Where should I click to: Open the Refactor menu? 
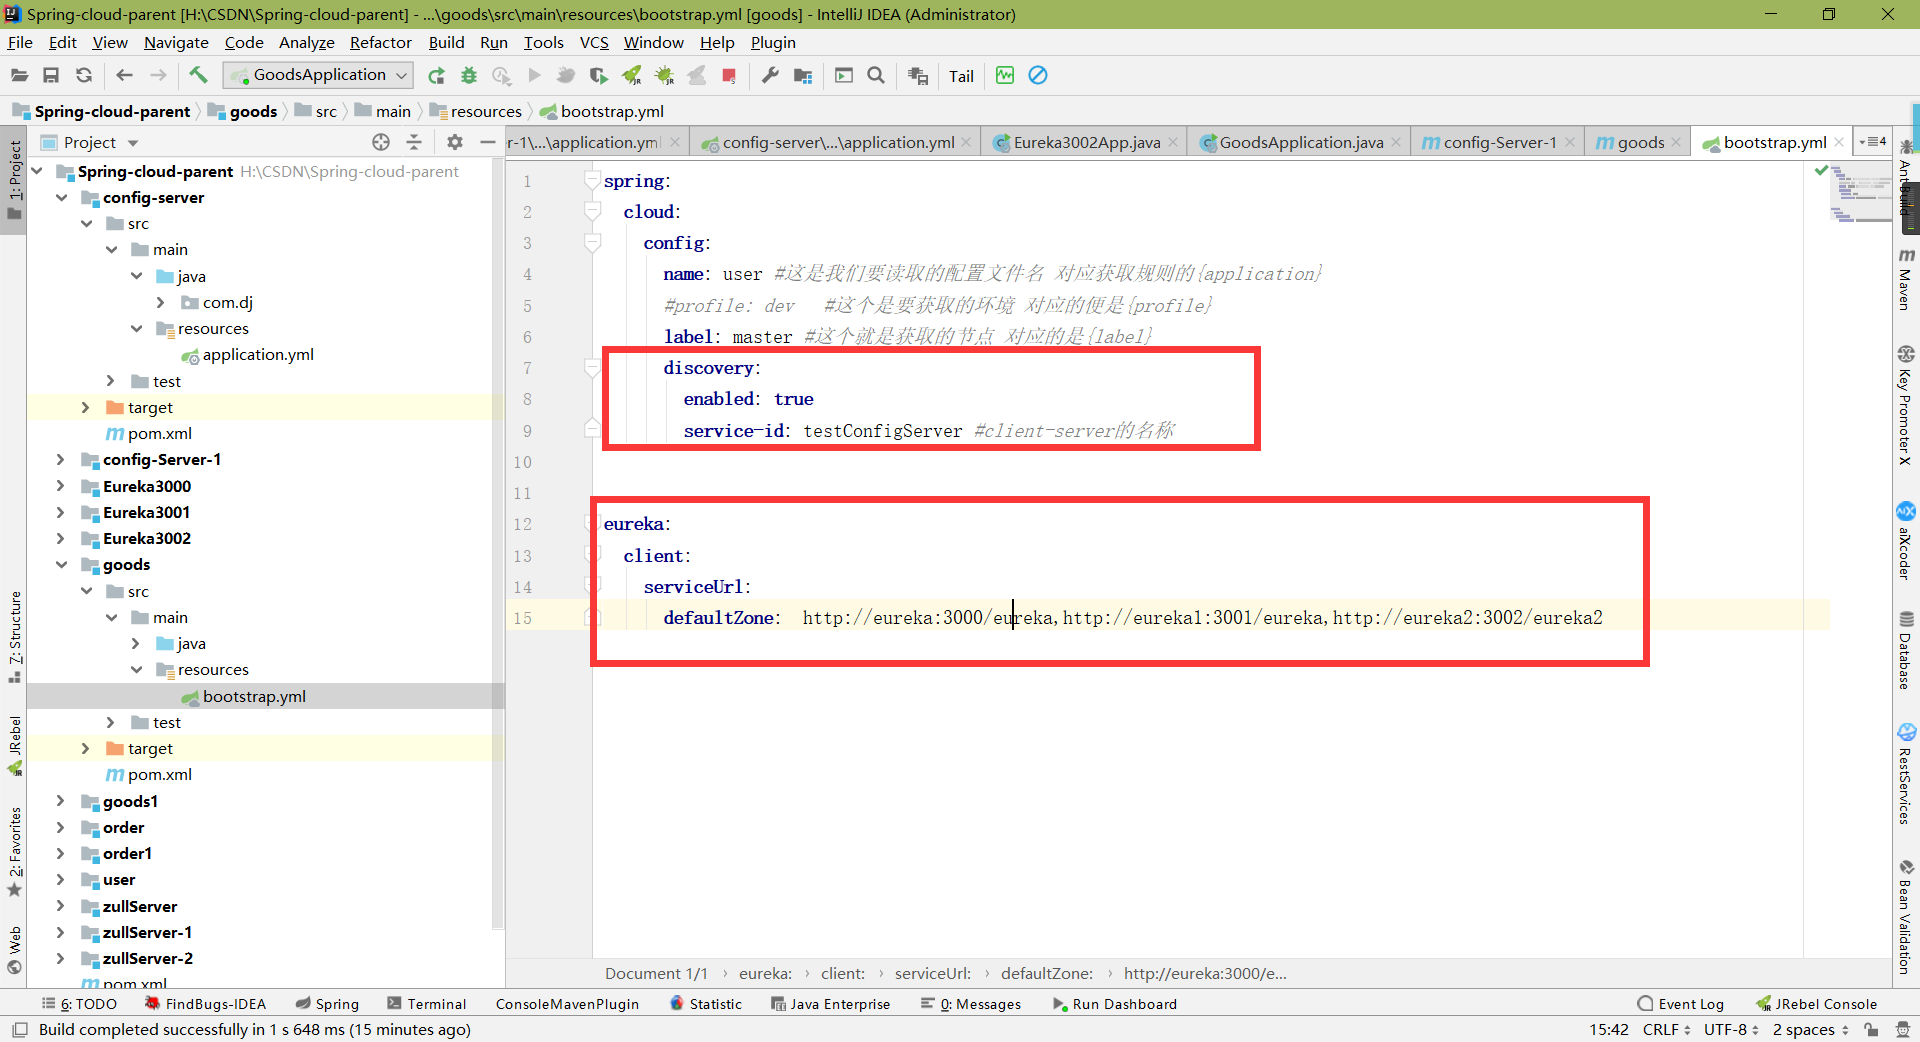380,42
